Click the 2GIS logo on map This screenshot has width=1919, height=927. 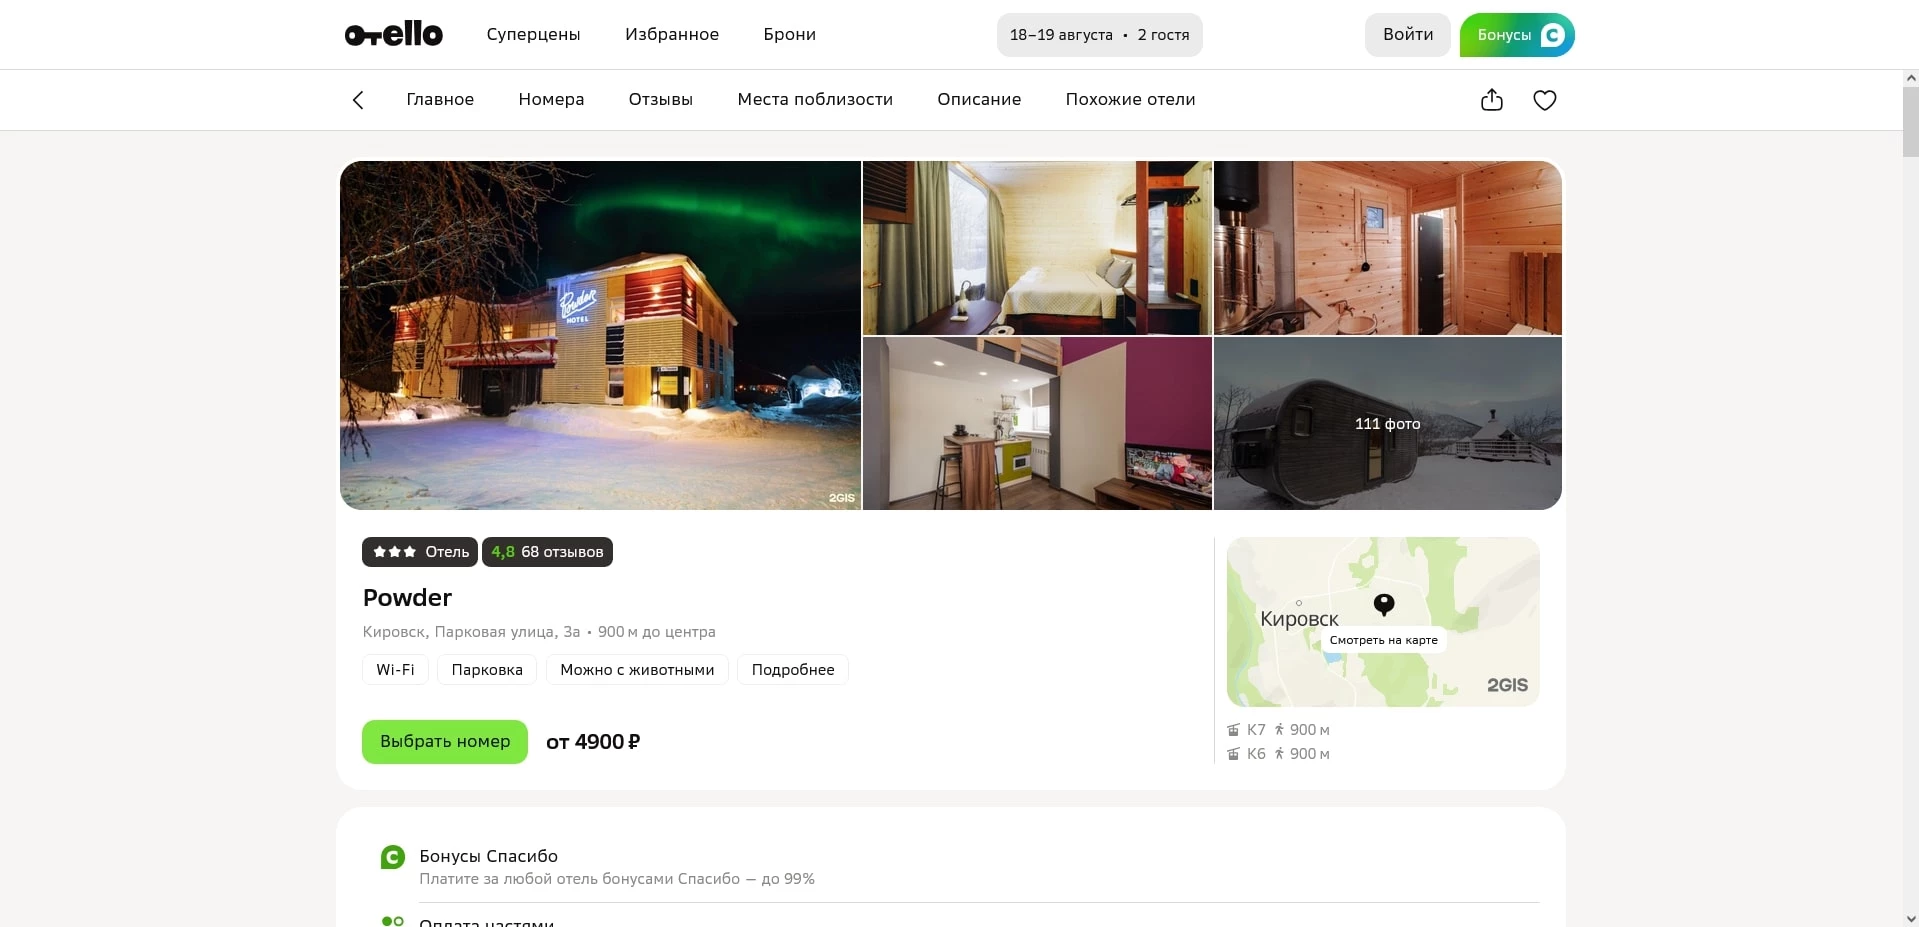coord(1506,685)
